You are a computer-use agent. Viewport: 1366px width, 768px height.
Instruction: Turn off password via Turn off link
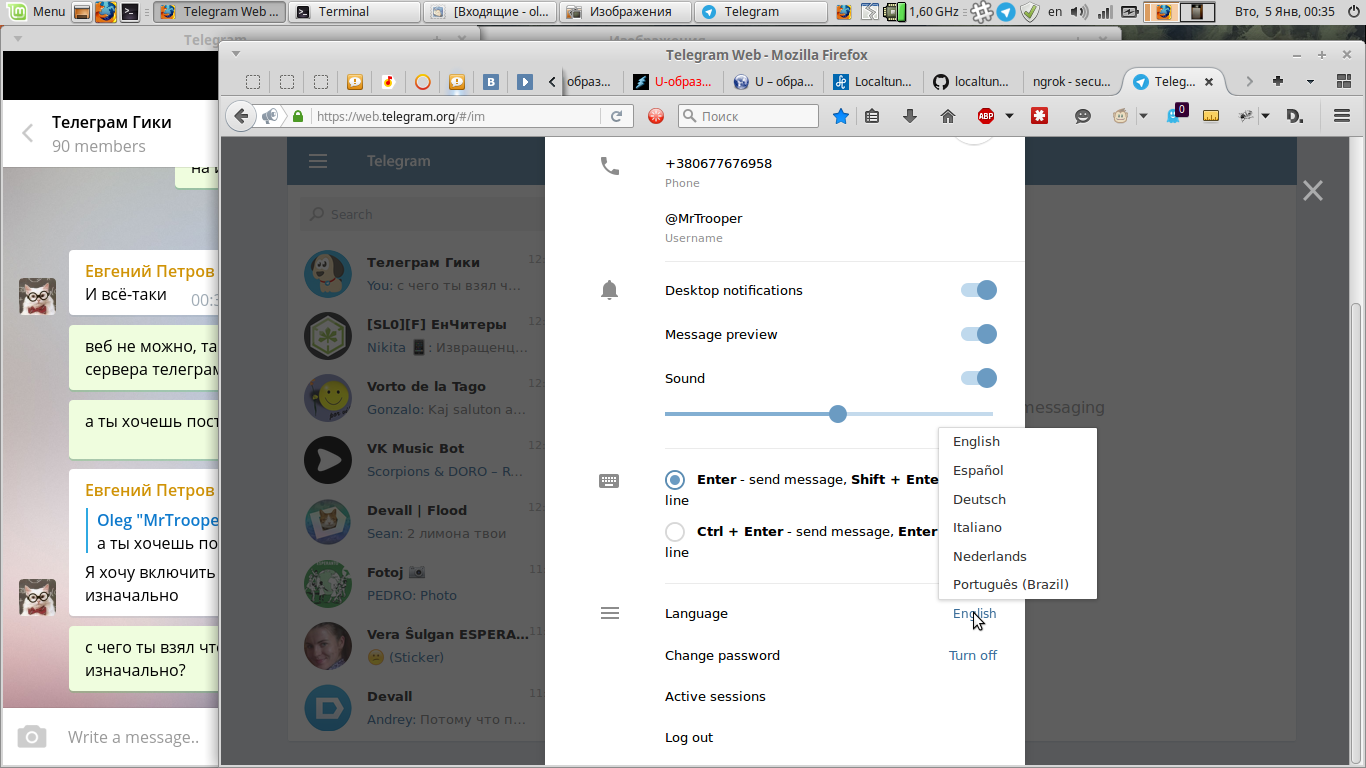pos(973,656)
